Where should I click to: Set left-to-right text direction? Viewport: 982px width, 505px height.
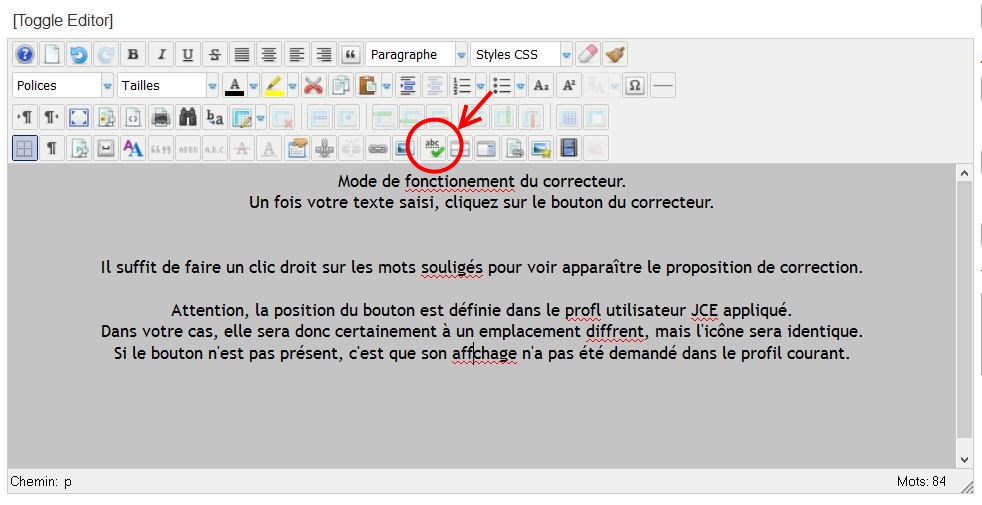[25, 117]
